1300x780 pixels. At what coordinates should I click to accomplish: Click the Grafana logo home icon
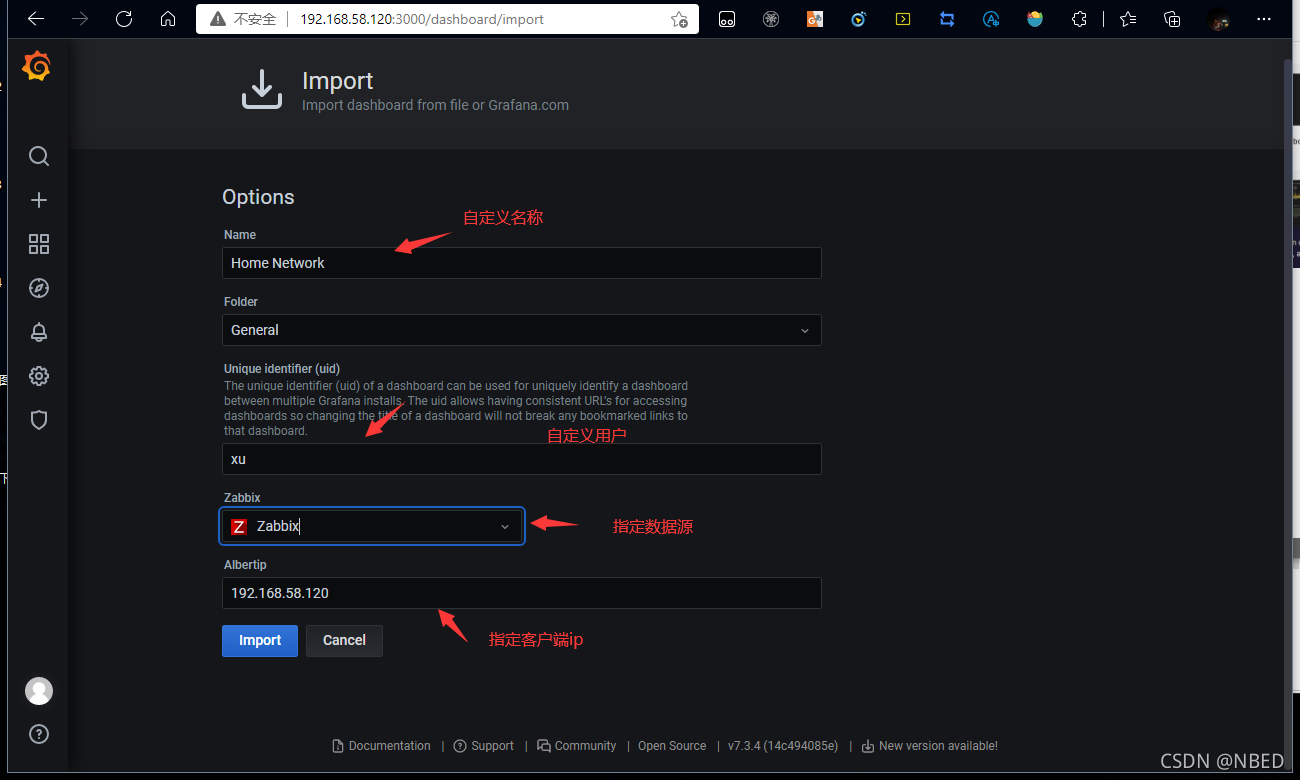click(37, 67)
